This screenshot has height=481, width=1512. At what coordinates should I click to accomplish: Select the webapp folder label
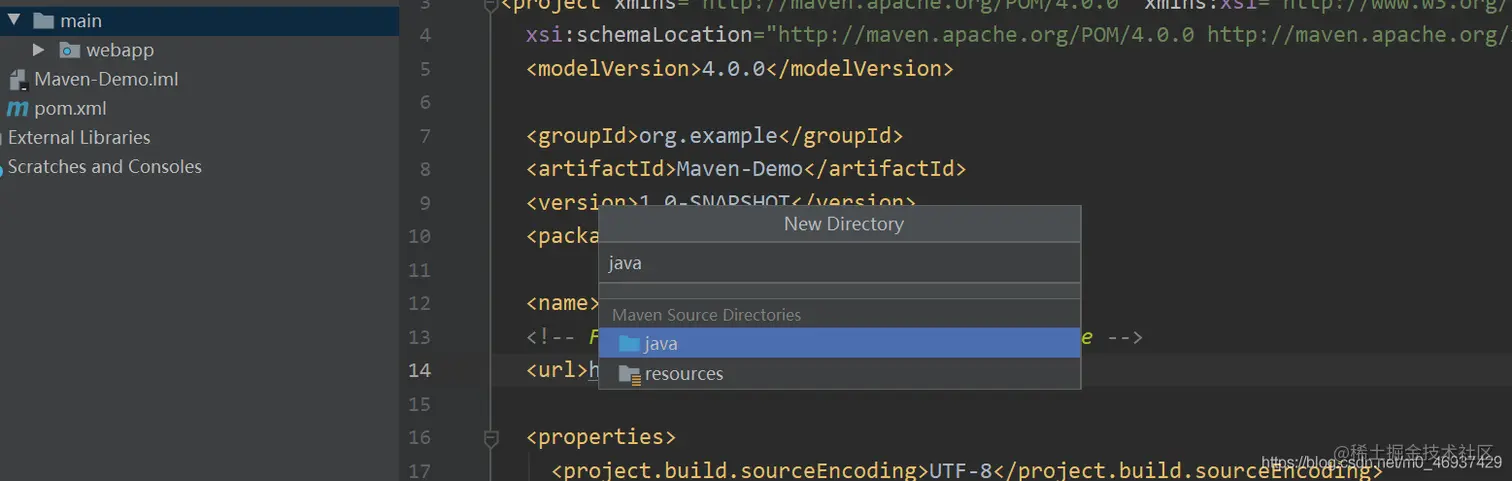click(120, 50)
